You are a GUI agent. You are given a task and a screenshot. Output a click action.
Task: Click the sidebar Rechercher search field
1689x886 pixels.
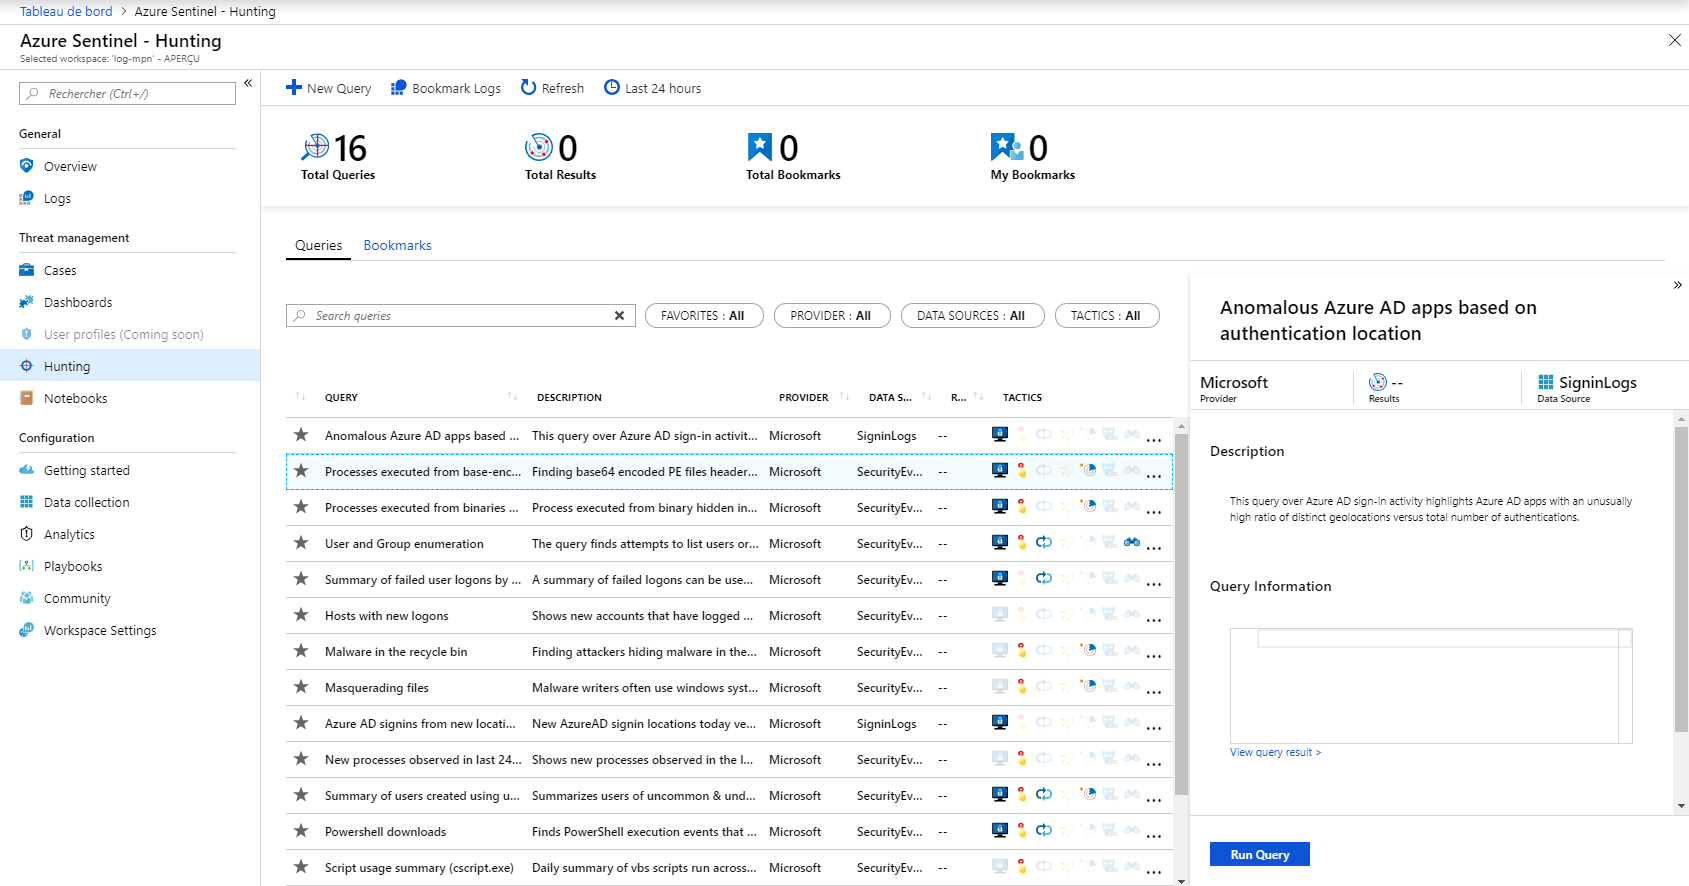click(127, 93)
